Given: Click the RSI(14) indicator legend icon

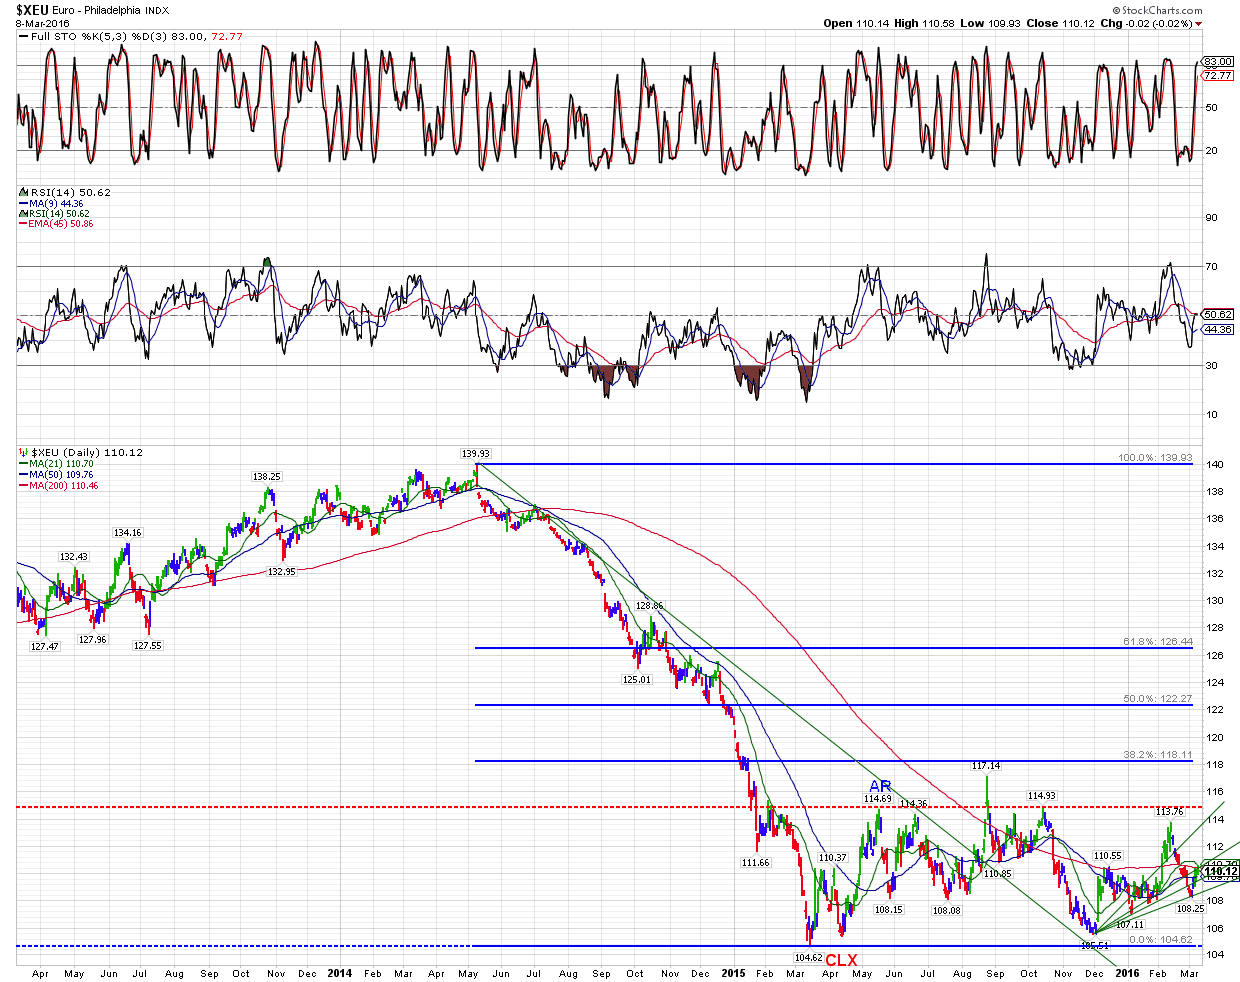Looking at the screenshot, I should pos(23,192).
